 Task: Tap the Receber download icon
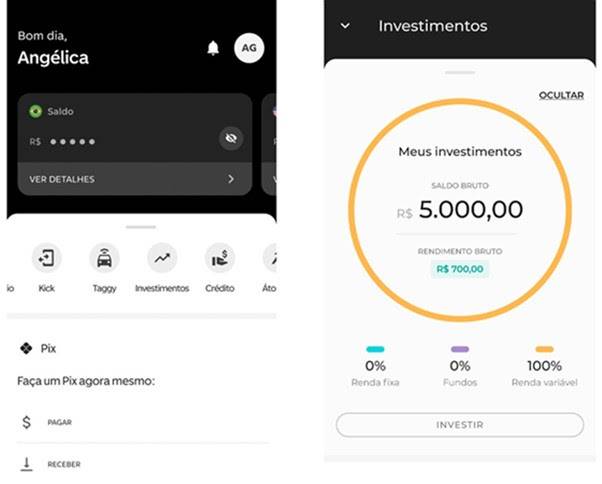(26, 464)
